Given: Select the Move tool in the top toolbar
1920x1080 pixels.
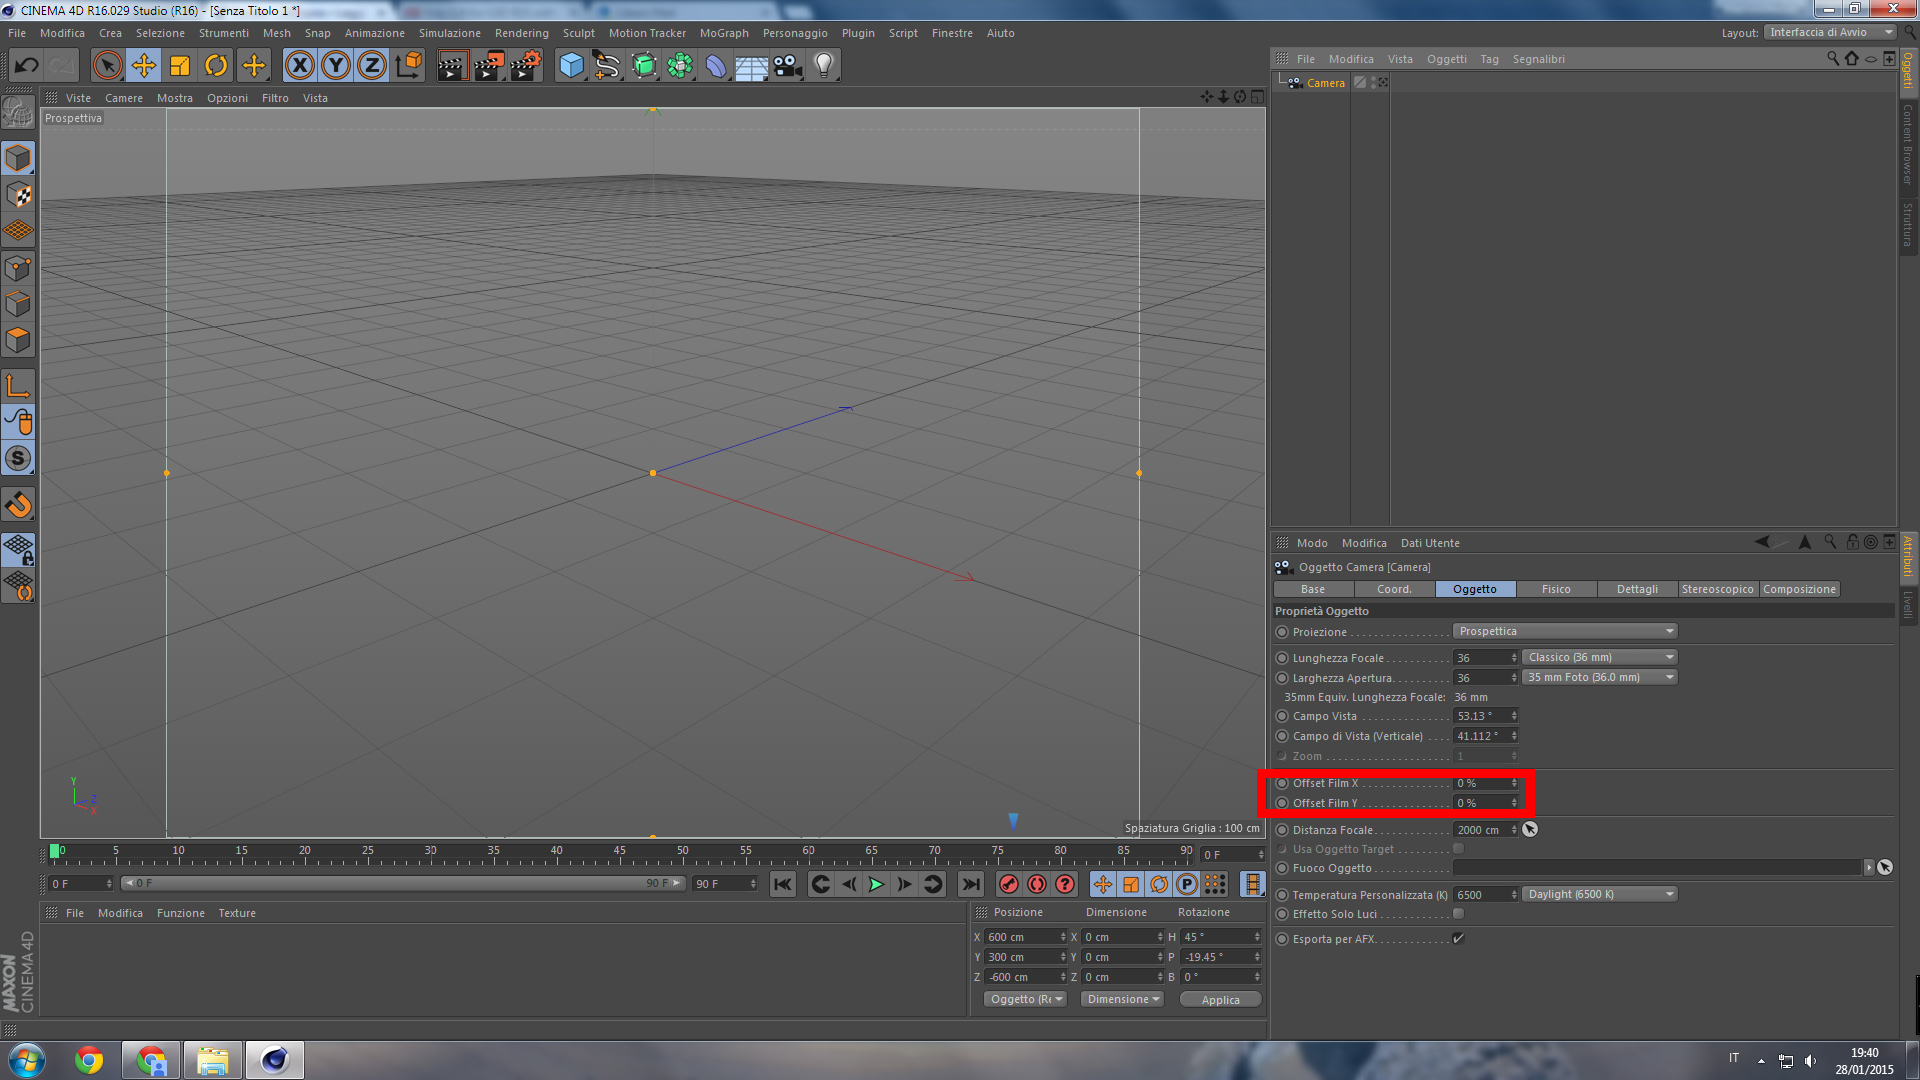Looking at the screenshot, I should [144, 66].
